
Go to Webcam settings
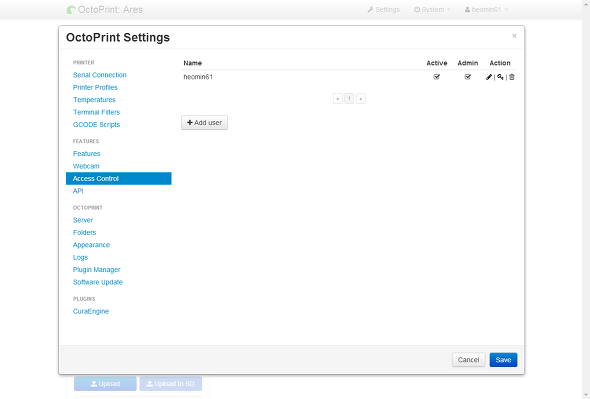pos(86,166)
